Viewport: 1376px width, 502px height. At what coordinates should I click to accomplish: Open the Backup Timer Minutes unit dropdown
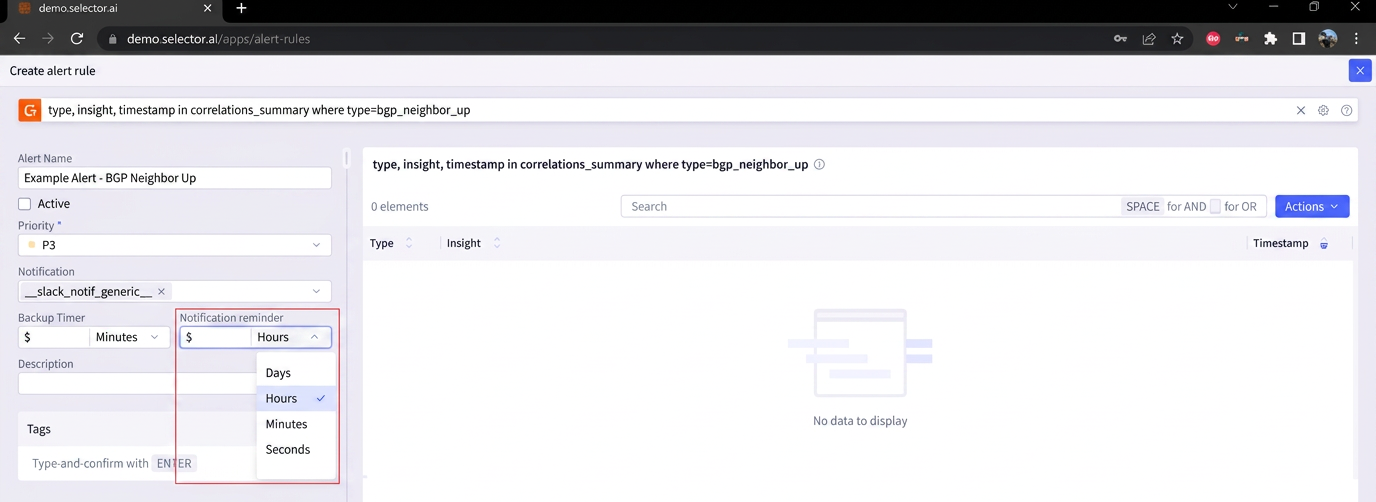point(128,338)
